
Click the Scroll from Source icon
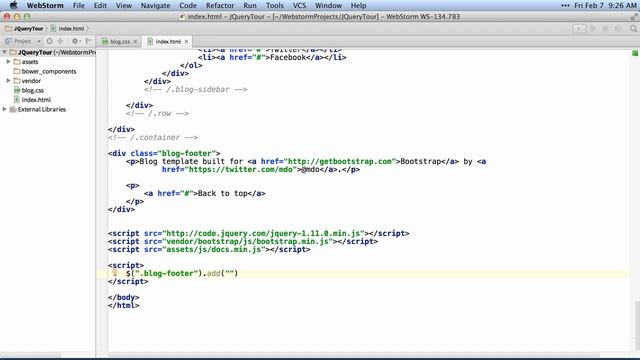(49, 41)
